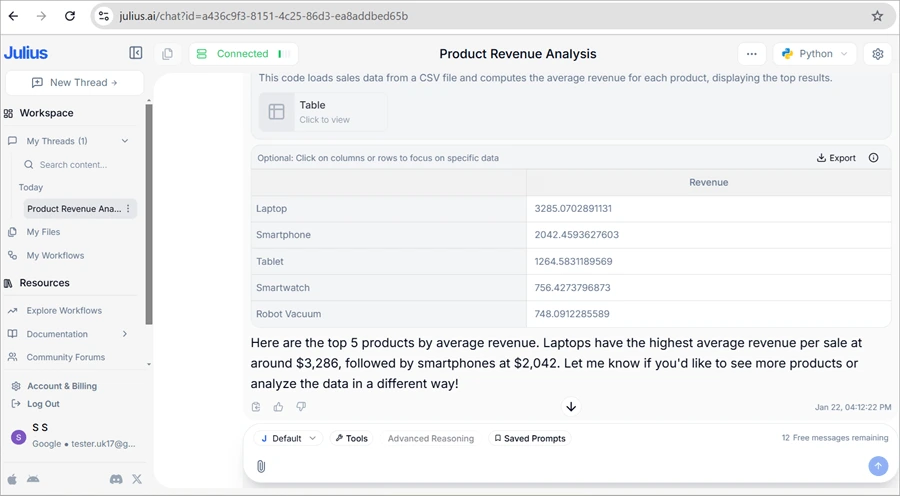This screenshot has width=900, height=497.
Task: Click the Connected status button
Action: click(243, 54)
